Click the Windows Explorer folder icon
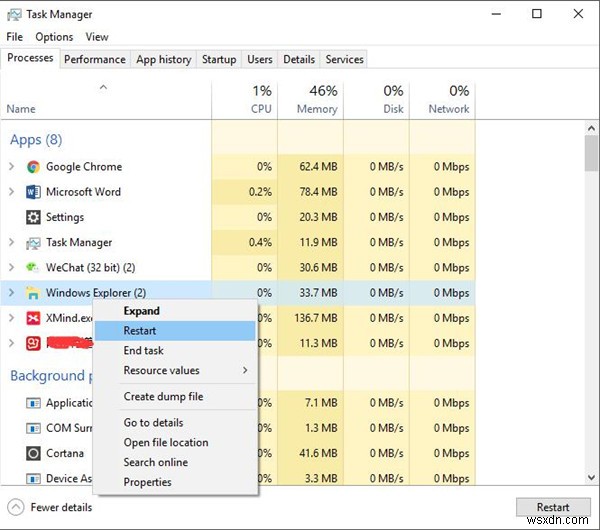The width and height of the screenshot is (600, 530). click(x=33, y=293)
